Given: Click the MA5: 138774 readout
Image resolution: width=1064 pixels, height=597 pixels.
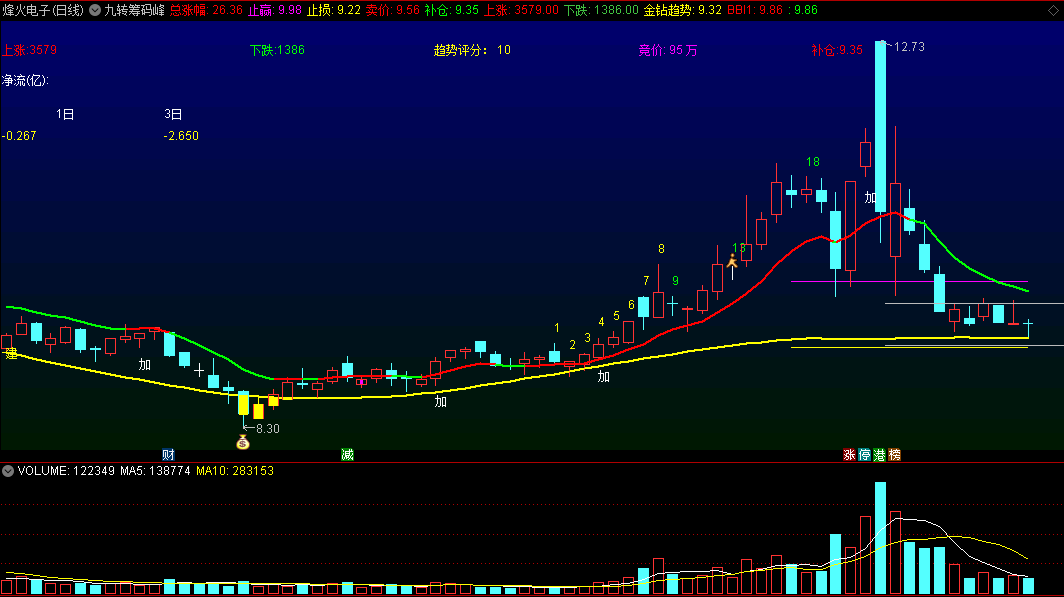Looking at the screenshot, I should 155,471.
